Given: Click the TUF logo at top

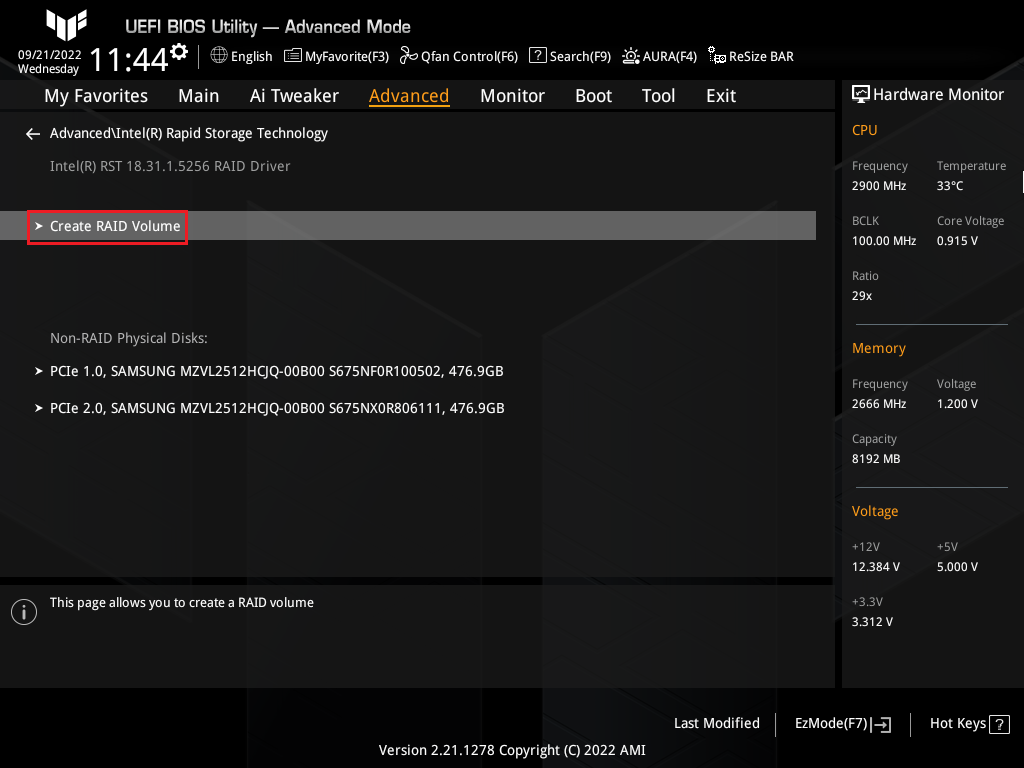Looking at the screenshot, I should [67, 25].
